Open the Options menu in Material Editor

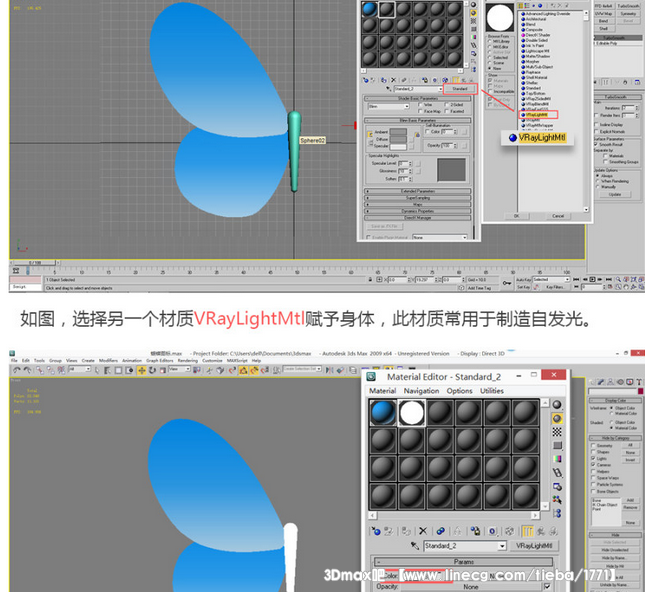point(459,391)
